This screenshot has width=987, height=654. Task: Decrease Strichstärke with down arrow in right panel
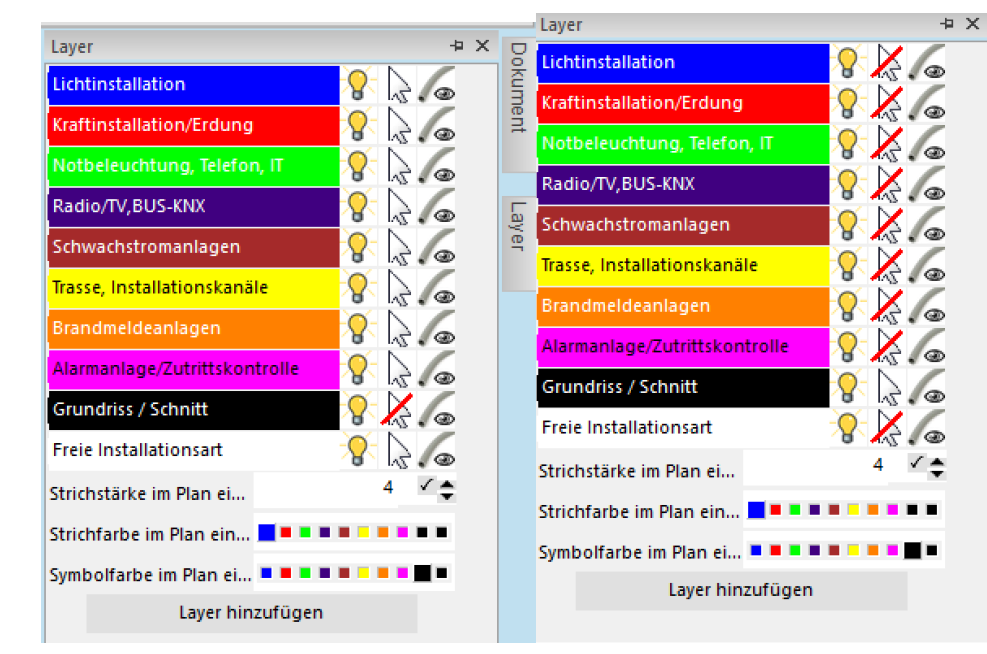pyautogui.click(x=937, y=472)
